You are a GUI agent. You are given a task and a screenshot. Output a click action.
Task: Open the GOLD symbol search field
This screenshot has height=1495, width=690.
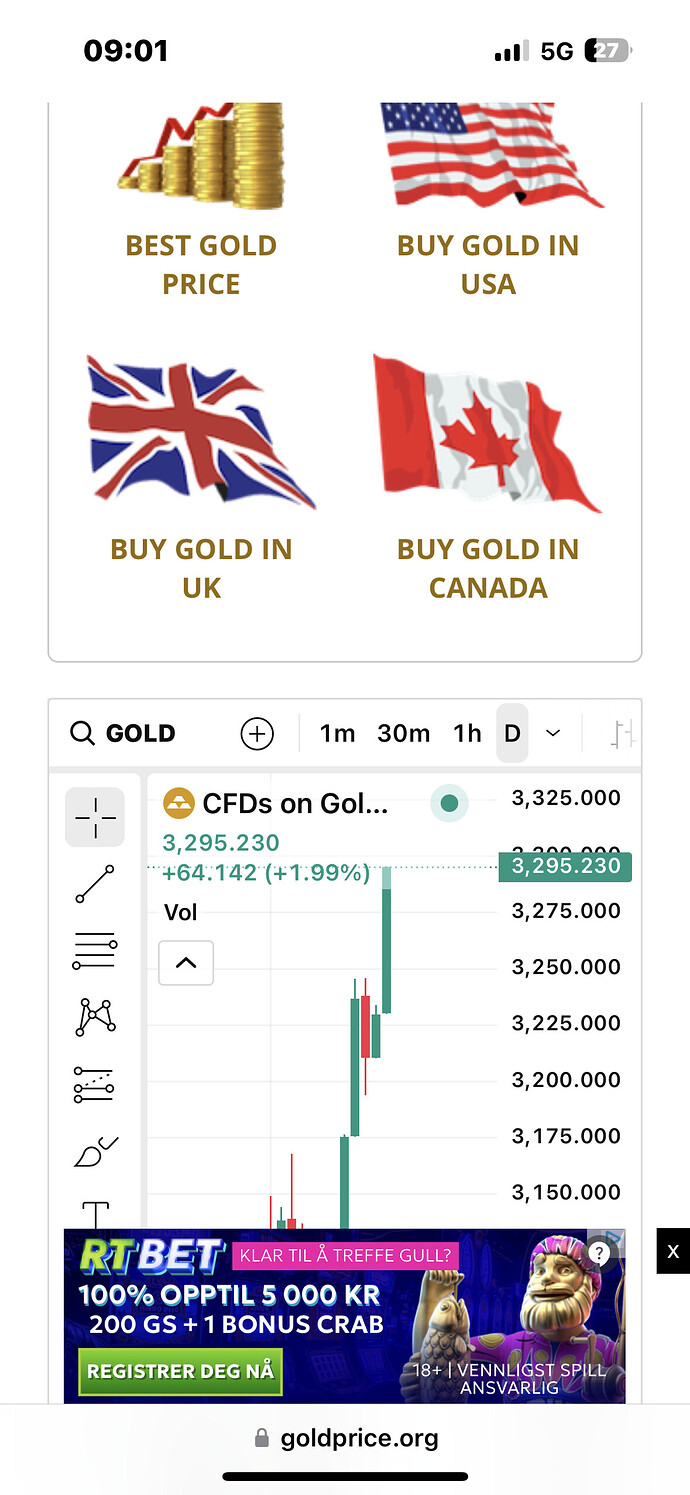[x=123, y=734]
